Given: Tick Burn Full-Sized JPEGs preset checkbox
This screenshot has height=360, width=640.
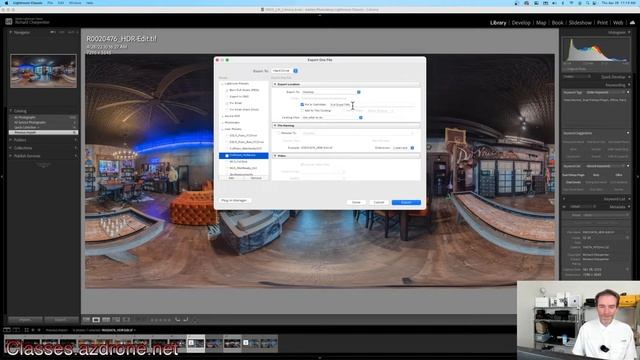Looking at the screenshot, I should pyautogui.click(x=227, y=90).
